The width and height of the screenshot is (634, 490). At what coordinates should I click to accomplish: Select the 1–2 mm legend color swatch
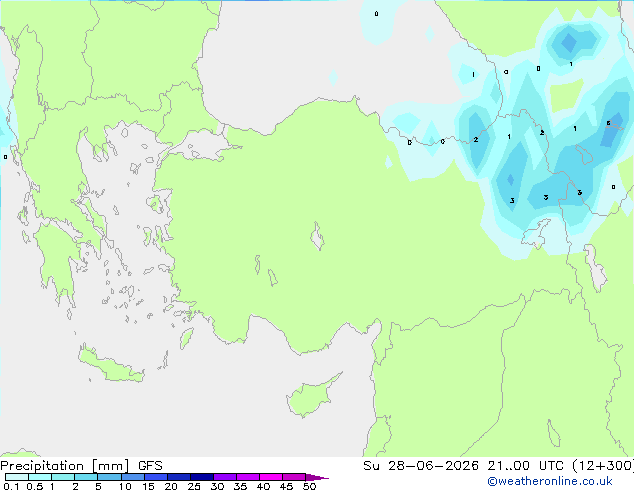(x=63, y=477)
